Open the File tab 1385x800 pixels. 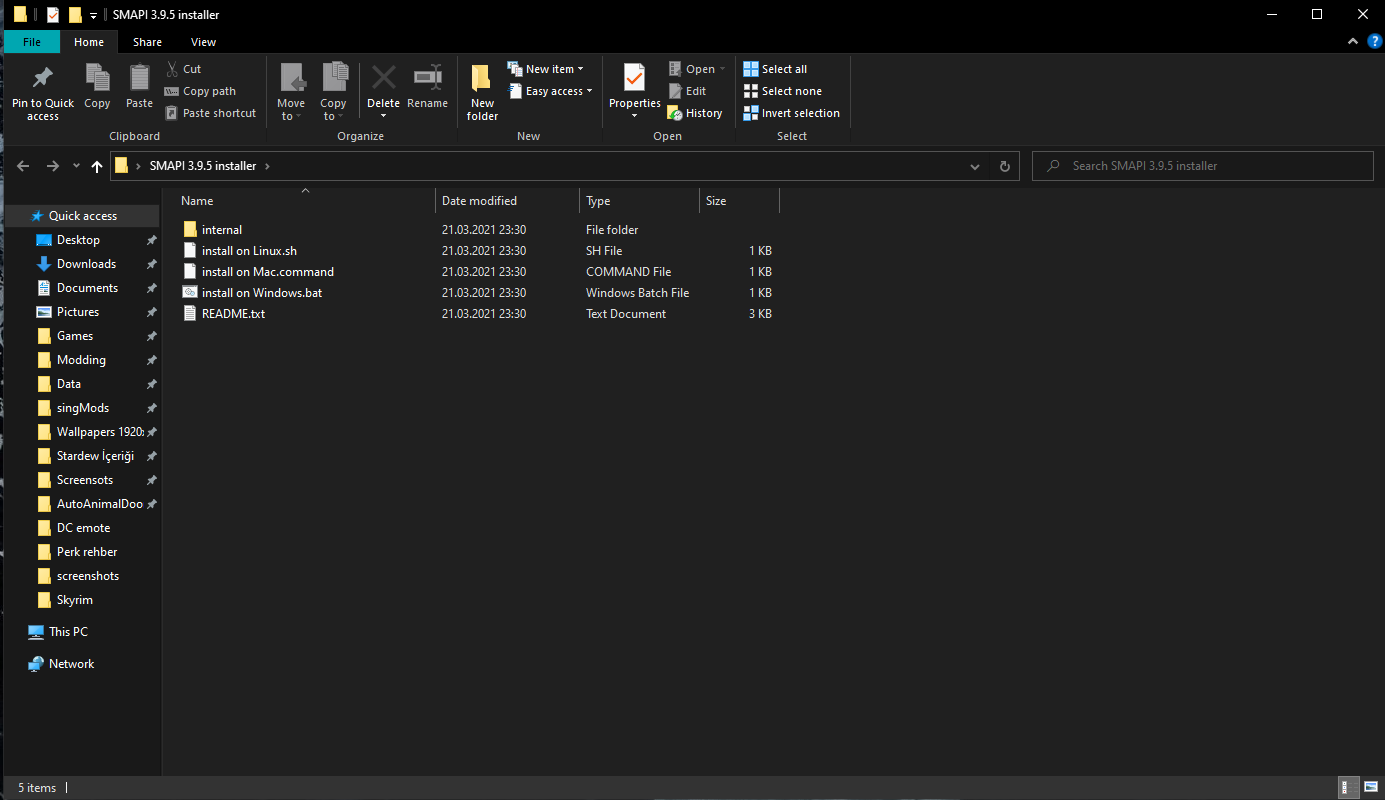click(32, 42)
